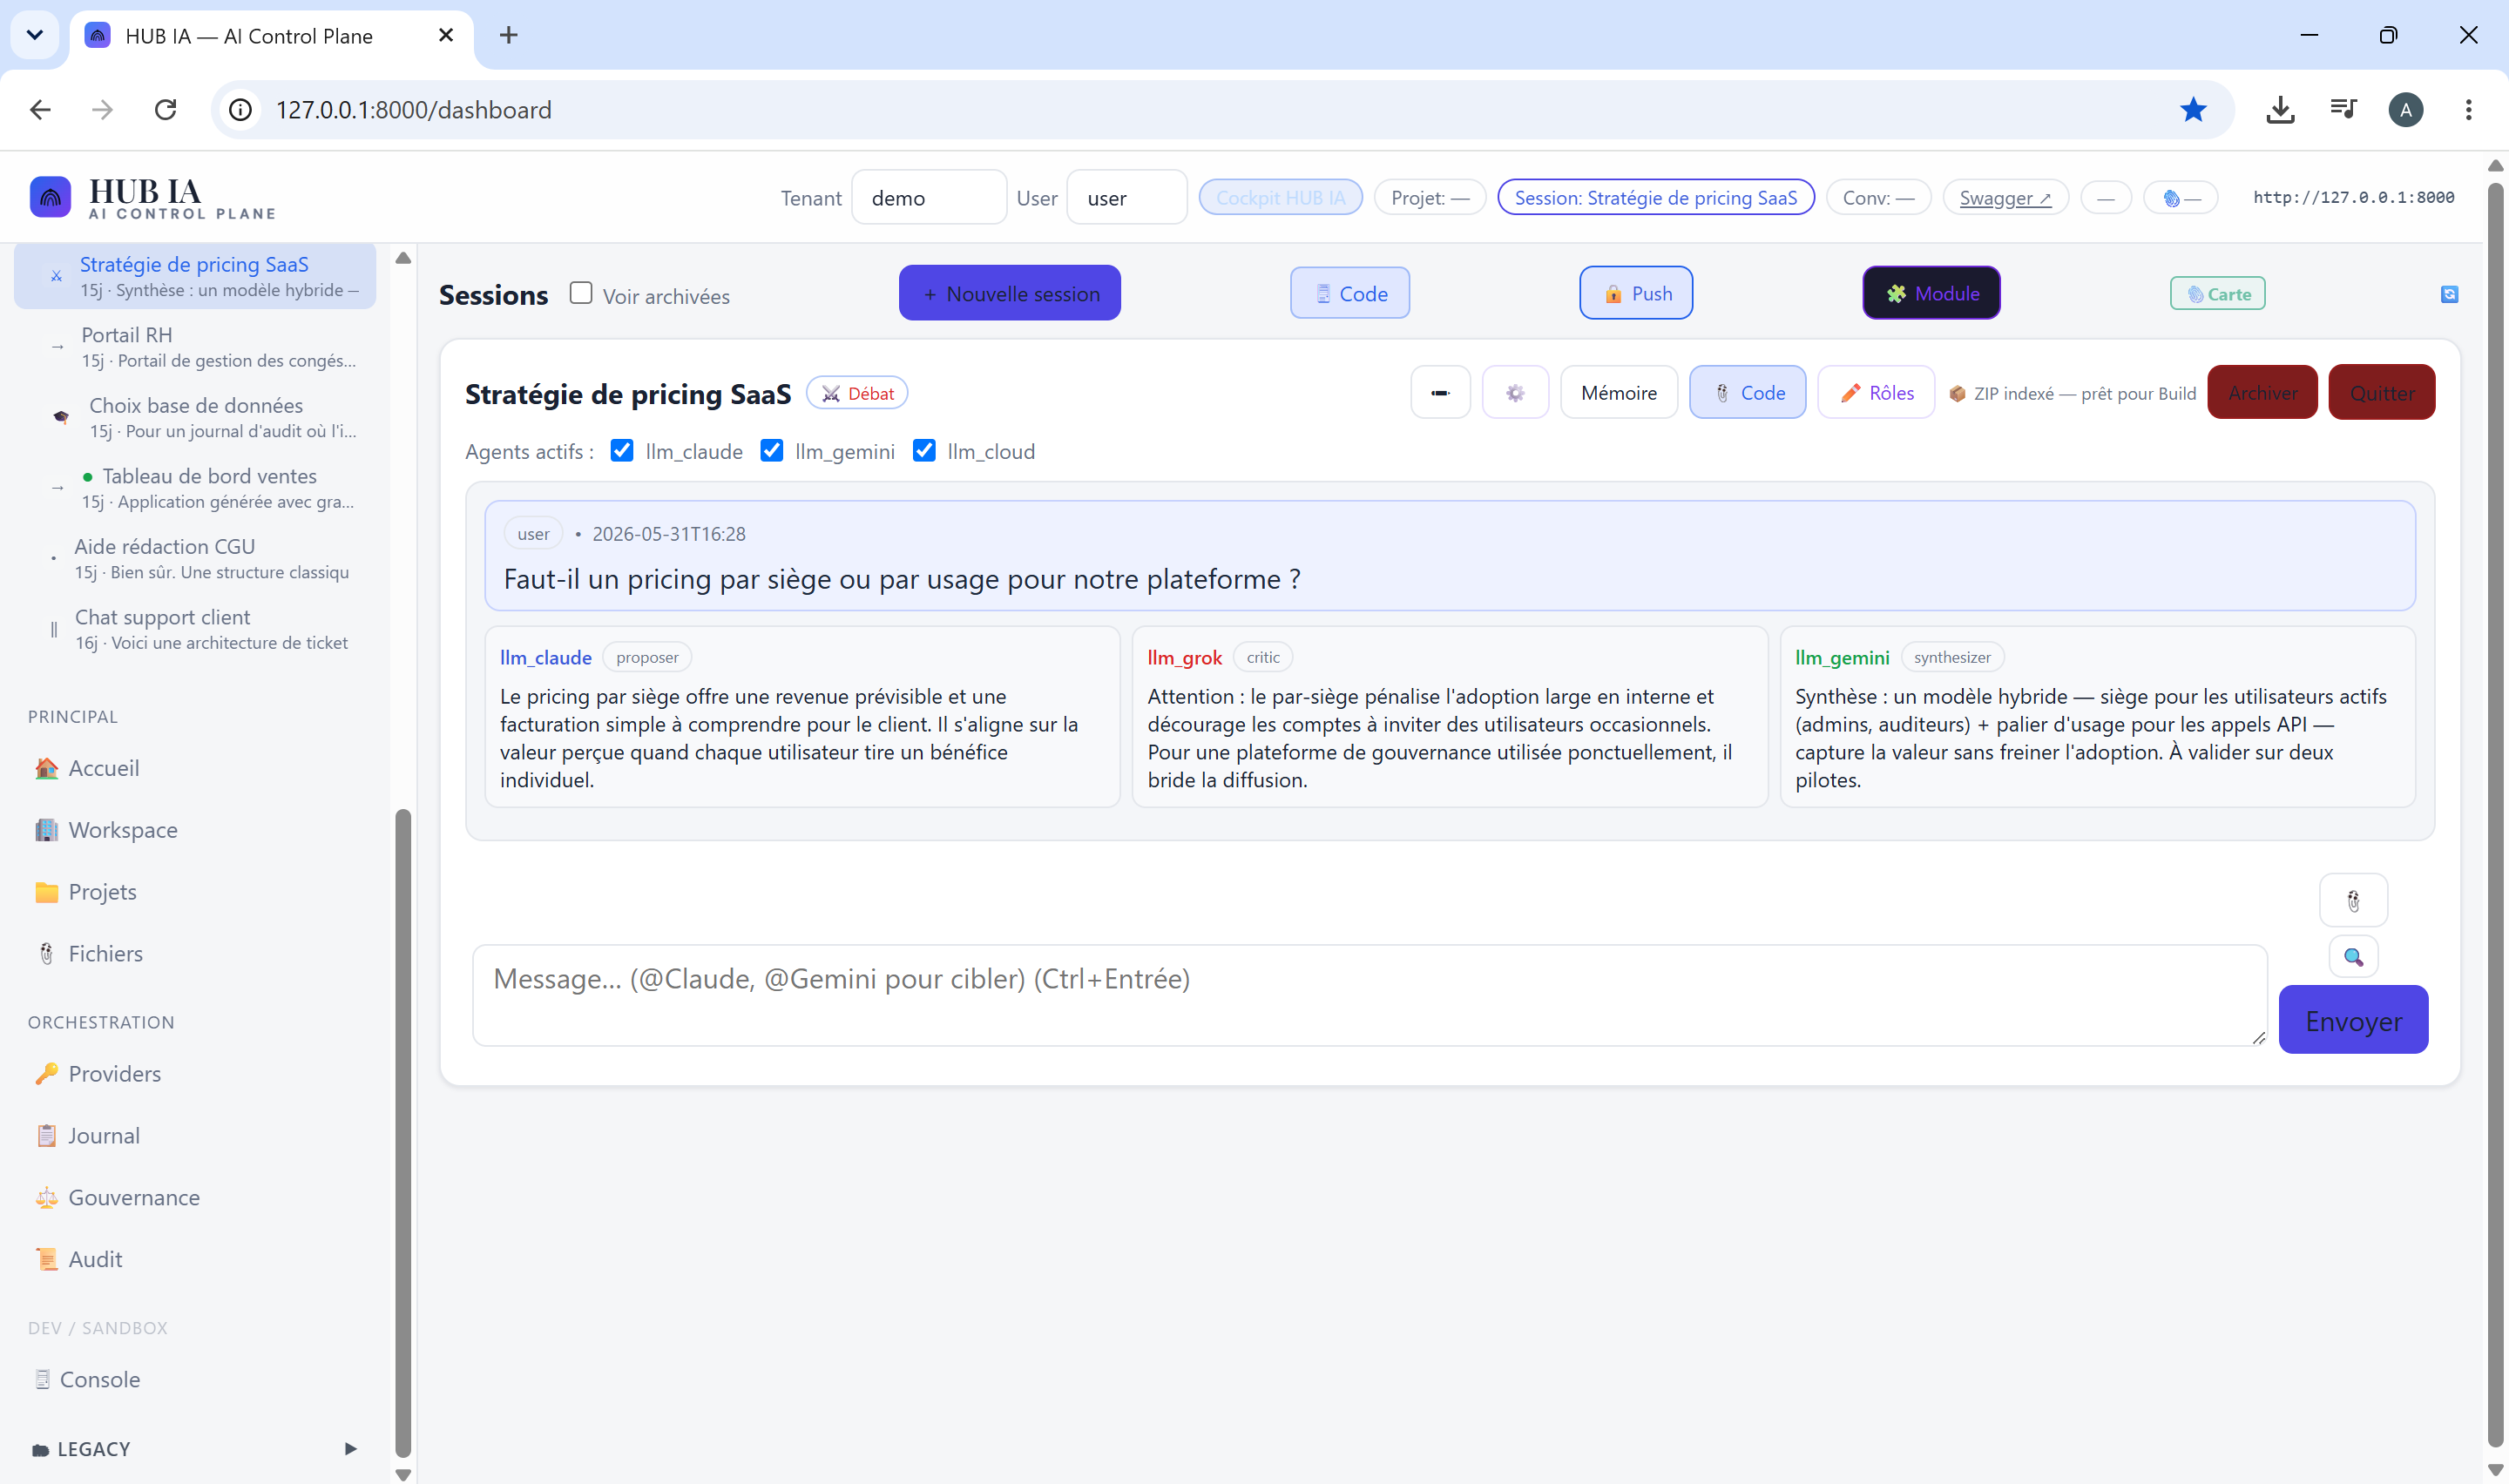The width and height of the screenshot is (2509, 1484).
Task: Click the Nouvelle session button
Action: point(1010,293)
